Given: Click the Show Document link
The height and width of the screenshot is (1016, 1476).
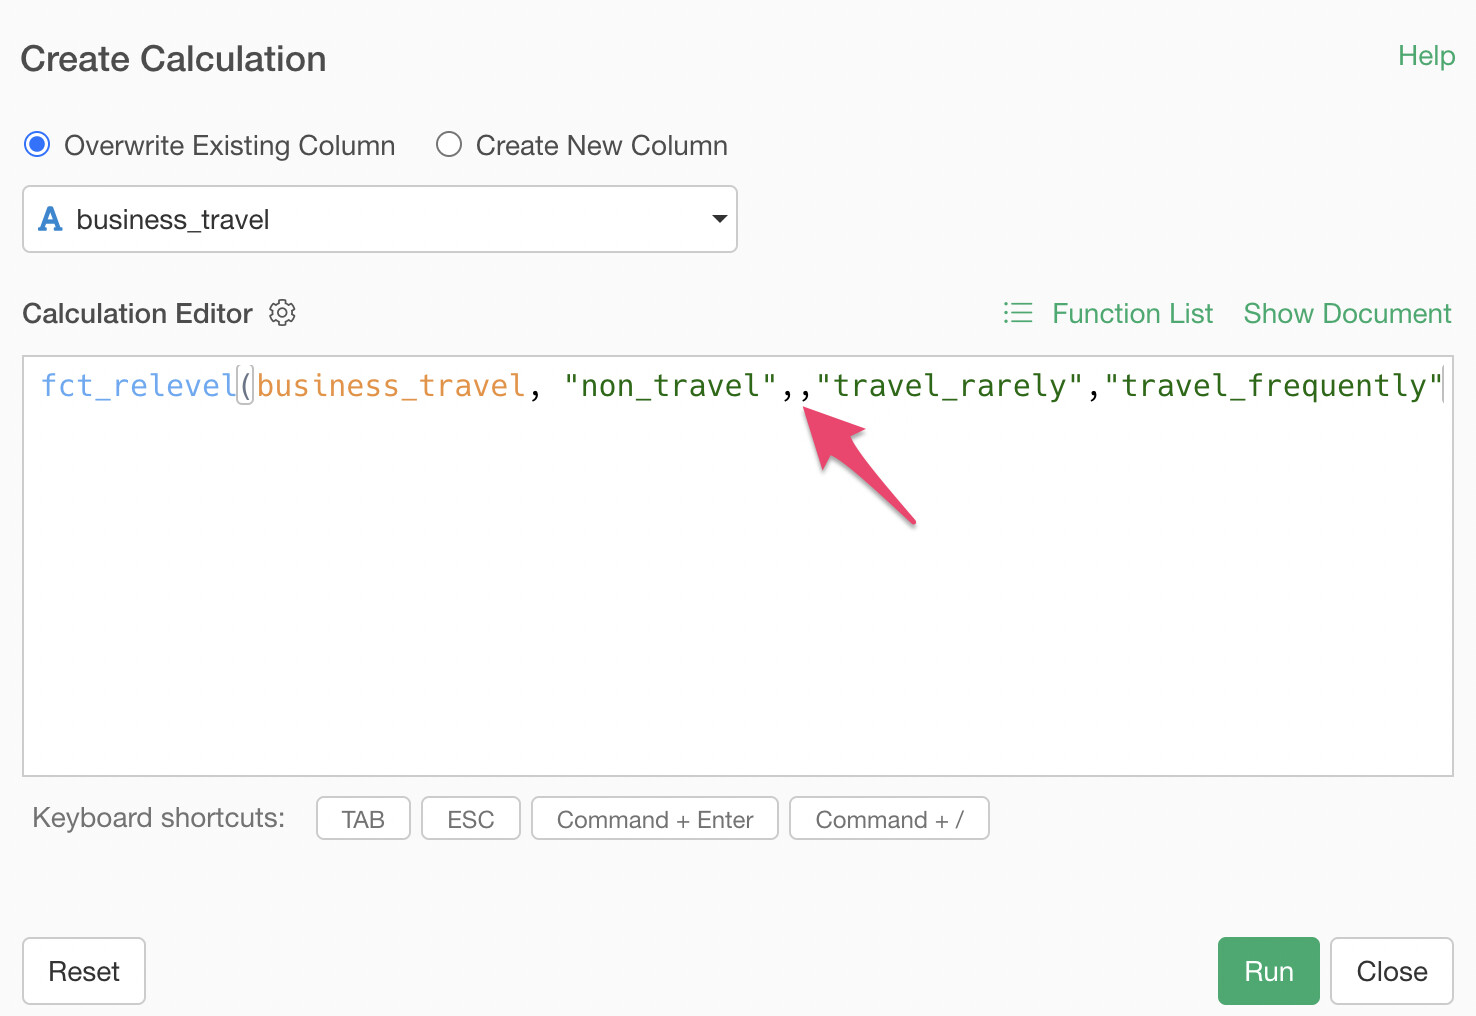Looking at the screenshot, I should 1347,313.
